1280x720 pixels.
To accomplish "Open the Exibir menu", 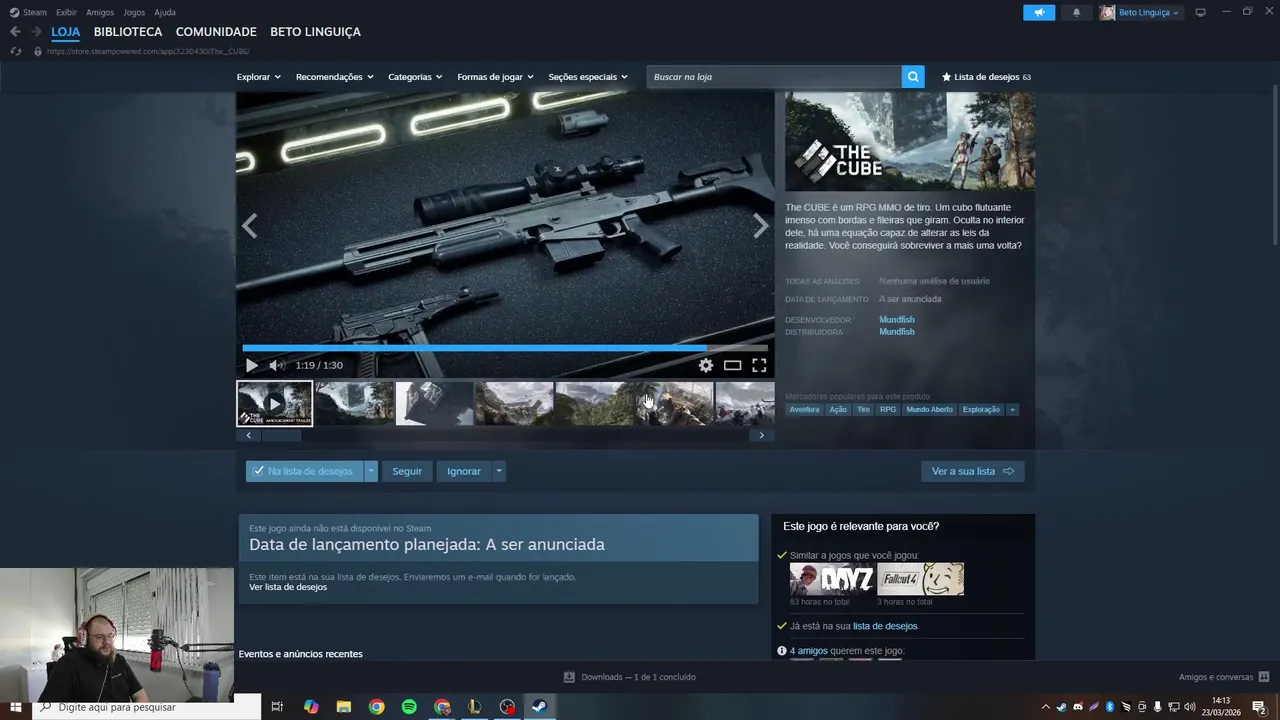I will point(66,12).
